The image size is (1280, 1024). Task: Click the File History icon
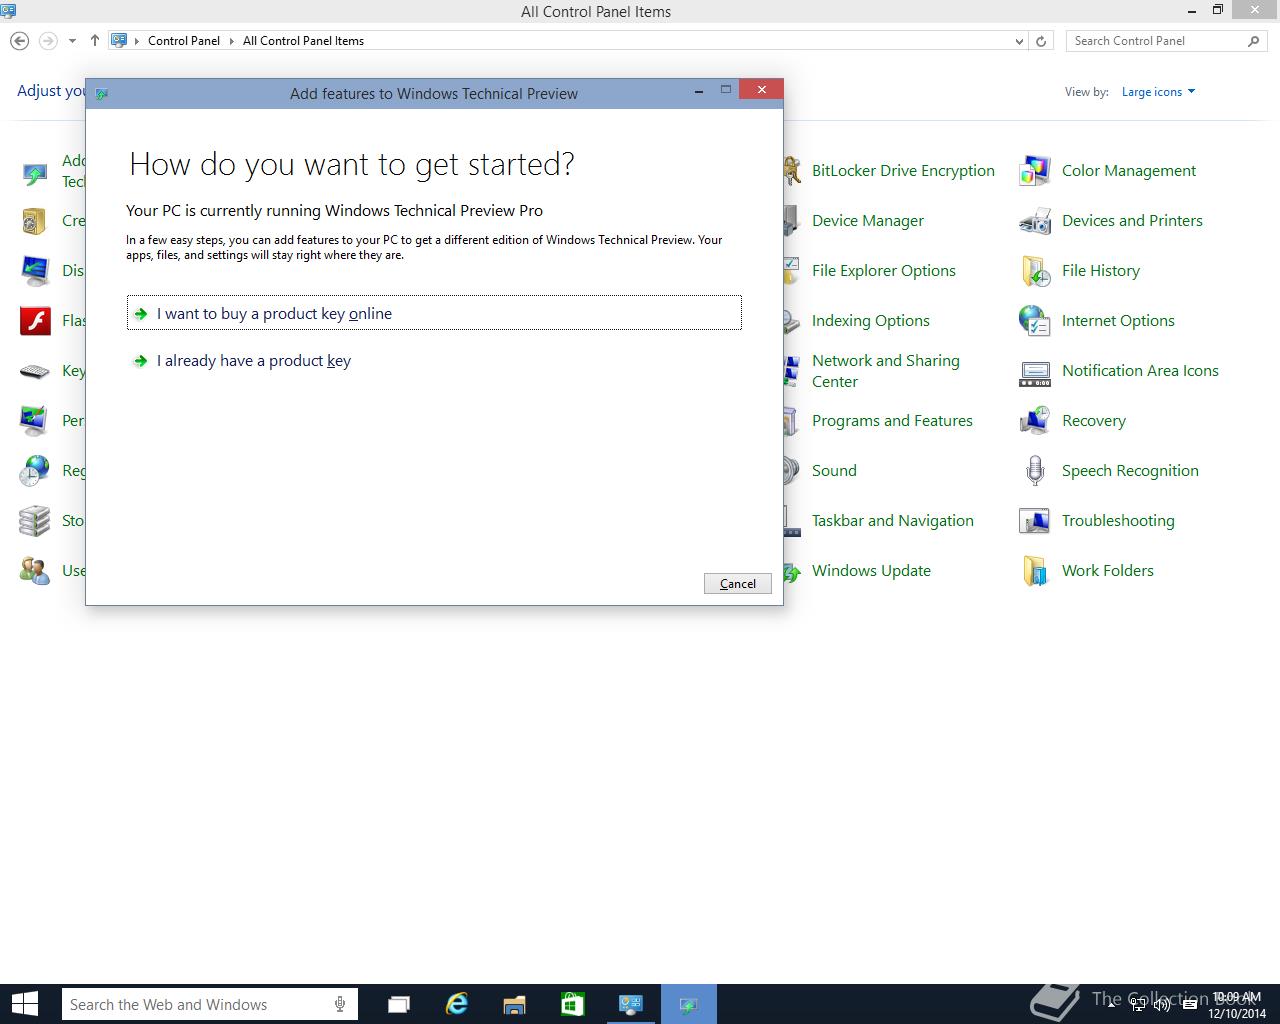click(x=1034, y=271)
